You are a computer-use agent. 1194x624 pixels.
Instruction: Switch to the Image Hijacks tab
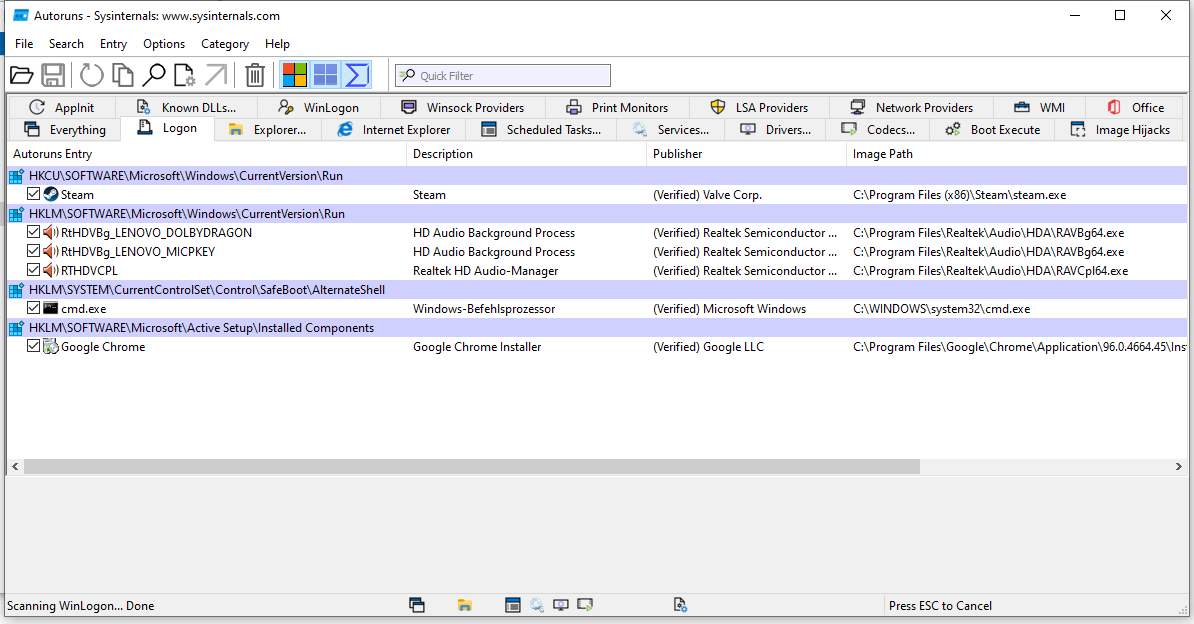pyautogui.click(x=1120, y=130)
